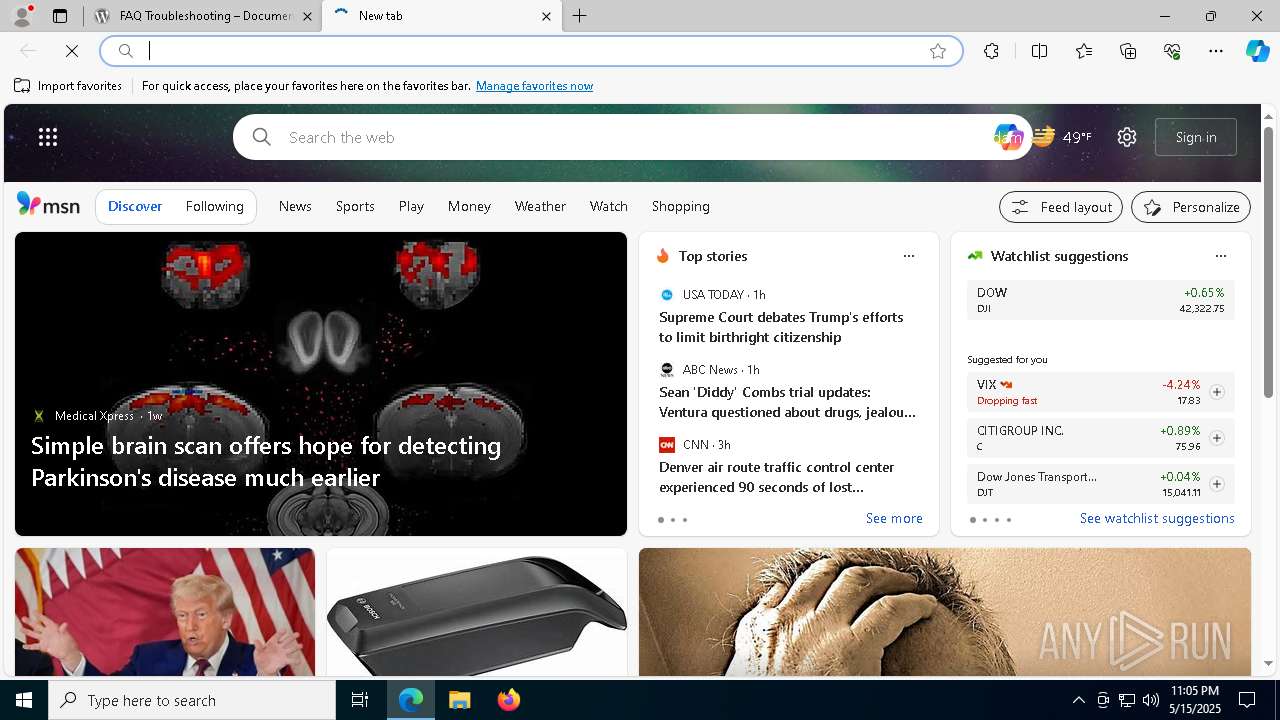Image resolution: width=1280 pixels, height=720 pixels.
Task: Add Dow Jones Transport to watchlist
Action: coord(1216,484)
